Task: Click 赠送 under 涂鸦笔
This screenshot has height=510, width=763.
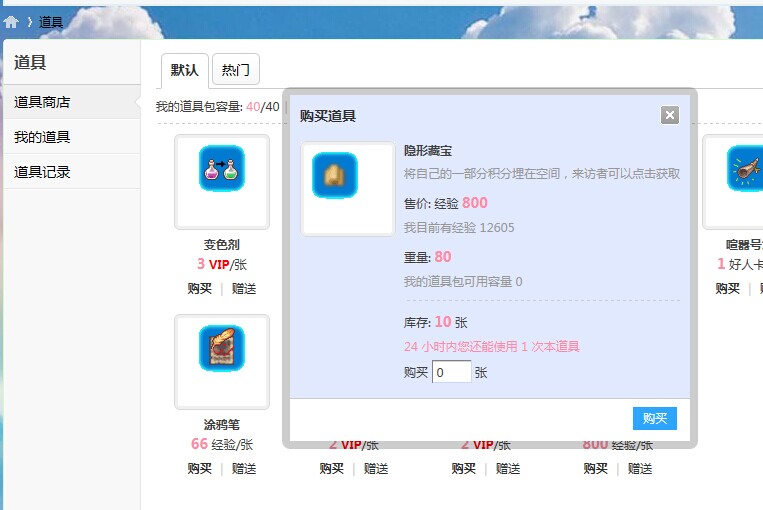Action: click(244, 469)
